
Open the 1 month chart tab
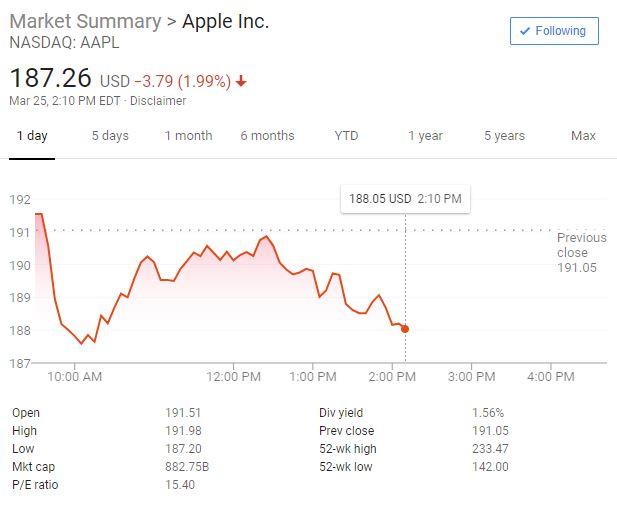pos(188,136)
